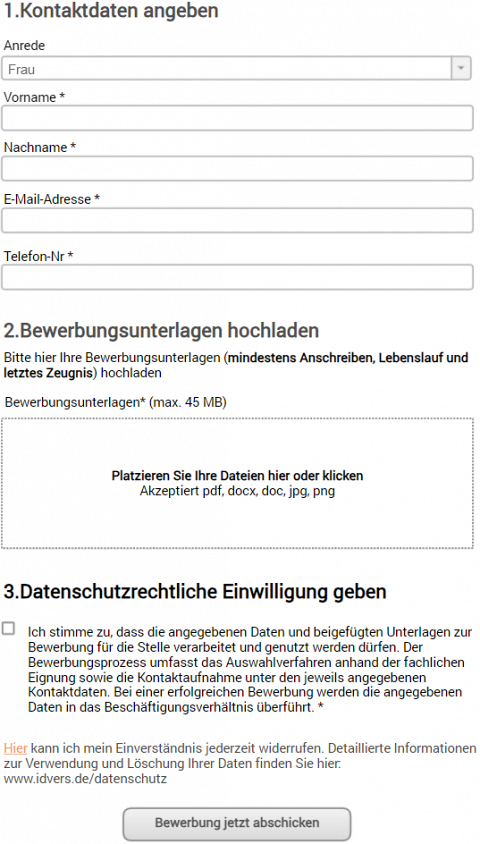Select the Anrede combo box showing Frau

coord(237,69)
